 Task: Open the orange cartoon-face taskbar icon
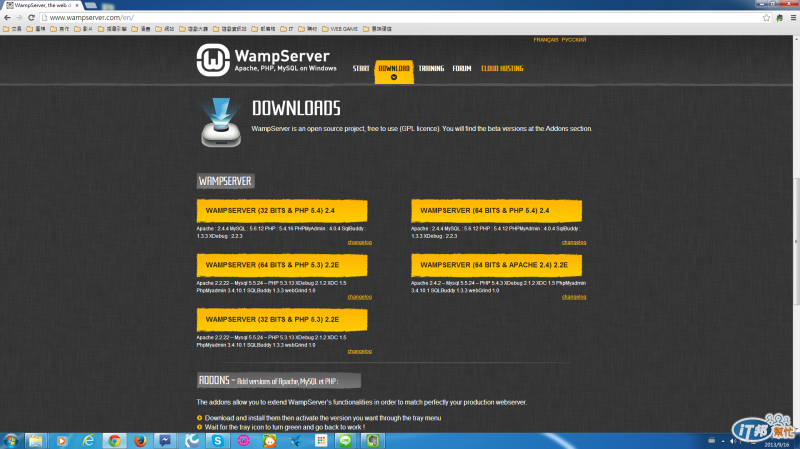[269, 441]
